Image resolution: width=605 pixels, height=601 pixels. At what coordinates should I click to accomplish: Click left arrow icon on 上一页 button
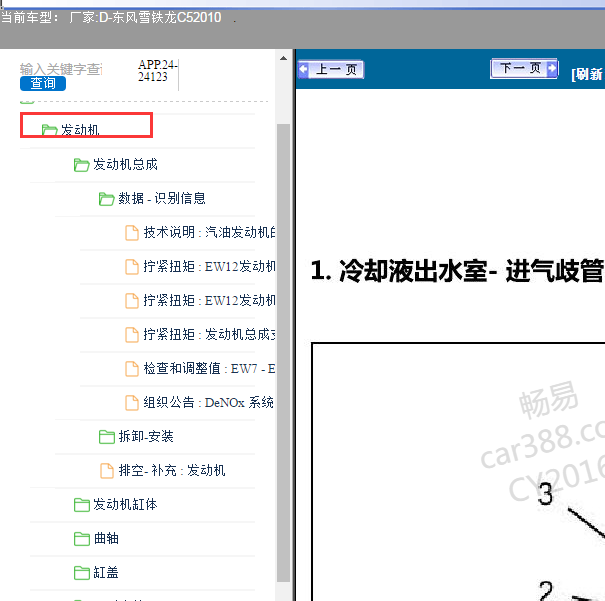tap(304, 69)
